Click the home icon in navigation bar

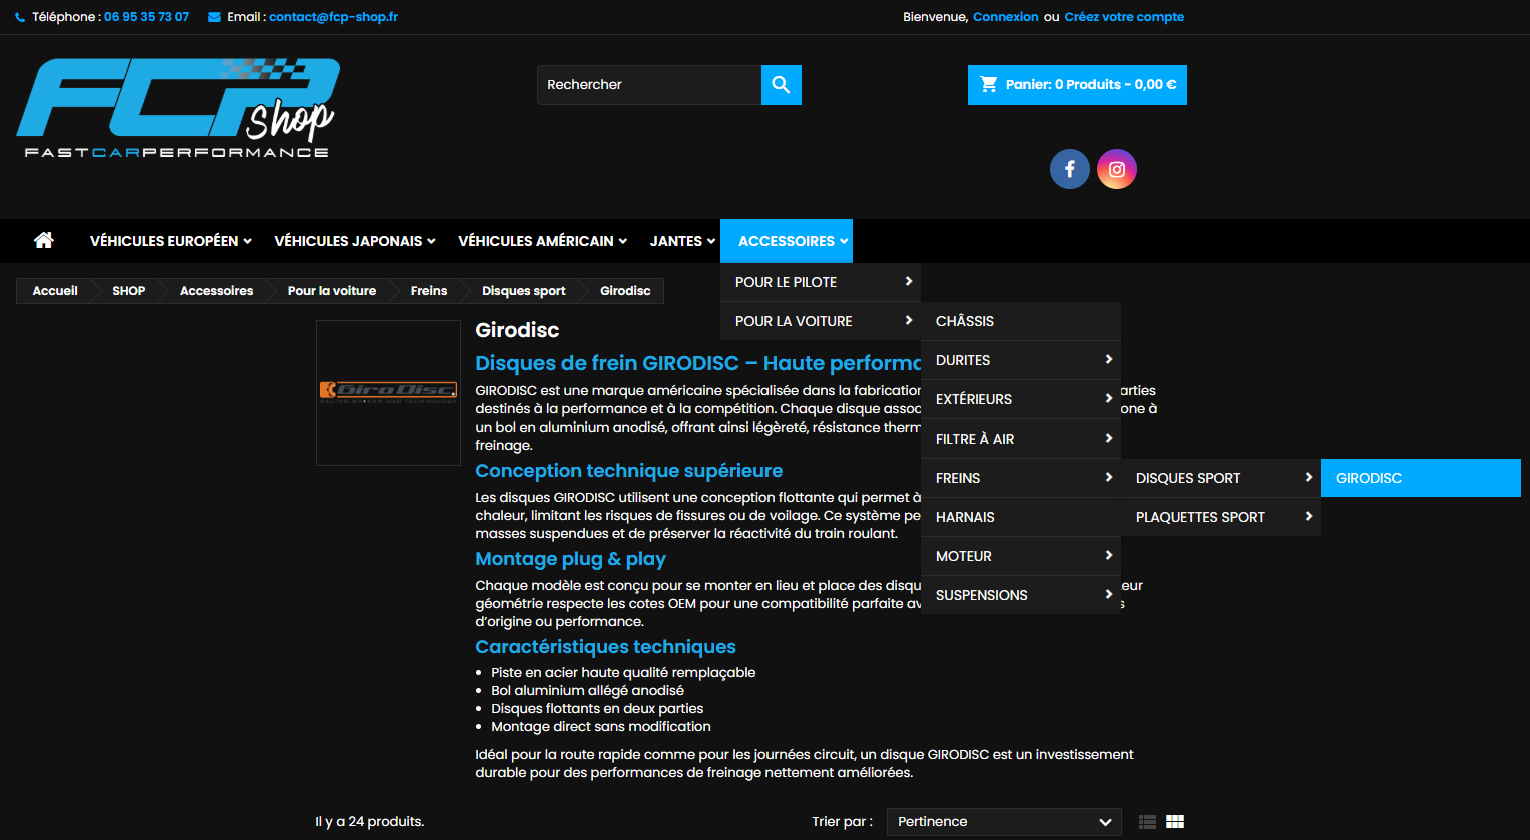point(43,240)
